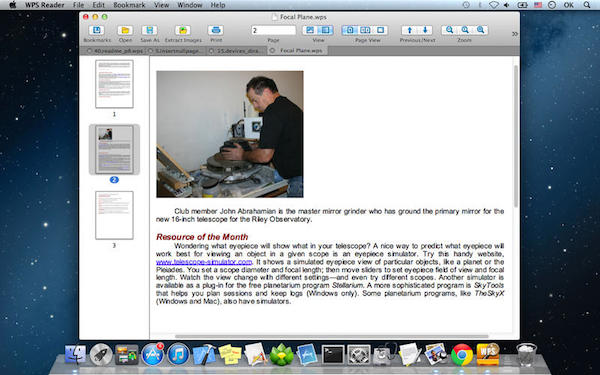Select page 3 thumbnail
Viewport: 600px width, 375px height.
(114, 215)
